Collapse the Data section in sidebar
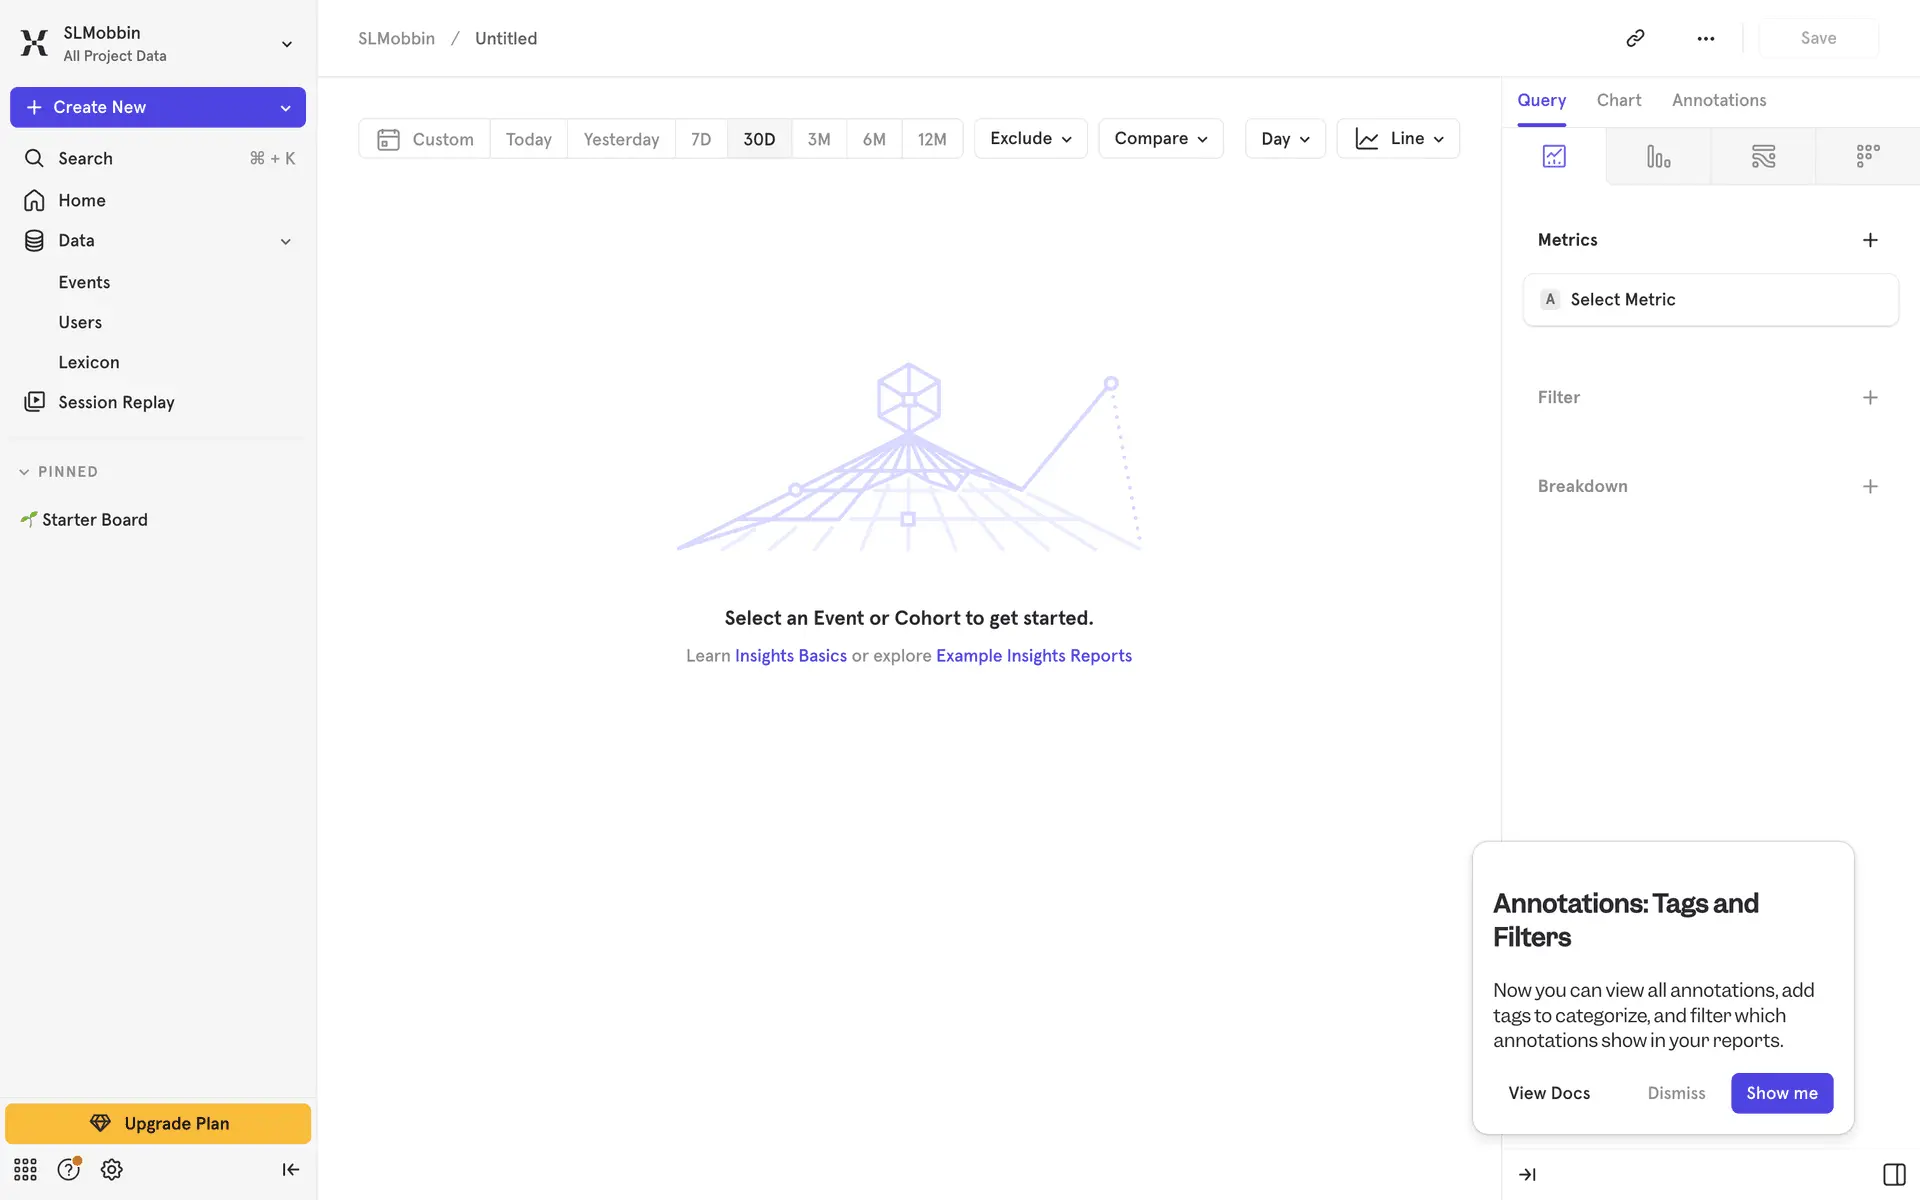 [x=285, y=241]
